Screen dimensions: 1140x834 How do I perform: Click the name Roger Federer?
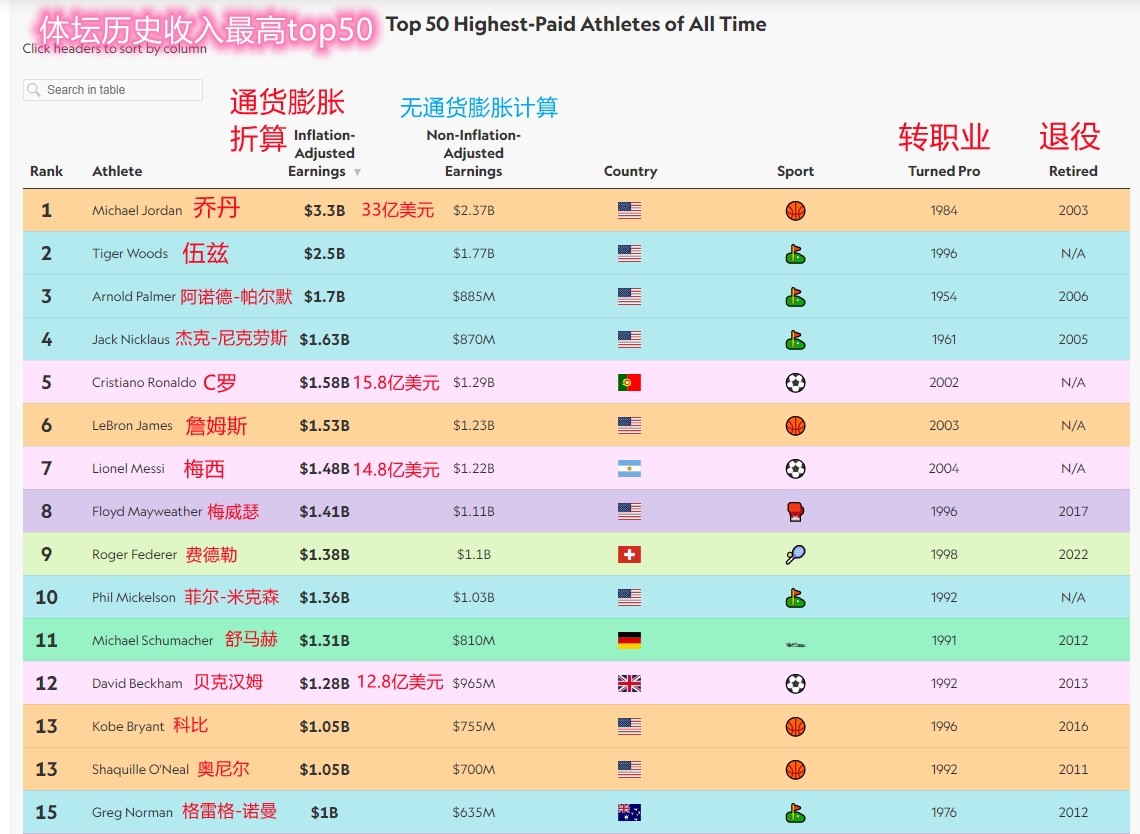[x=135, y=554]
